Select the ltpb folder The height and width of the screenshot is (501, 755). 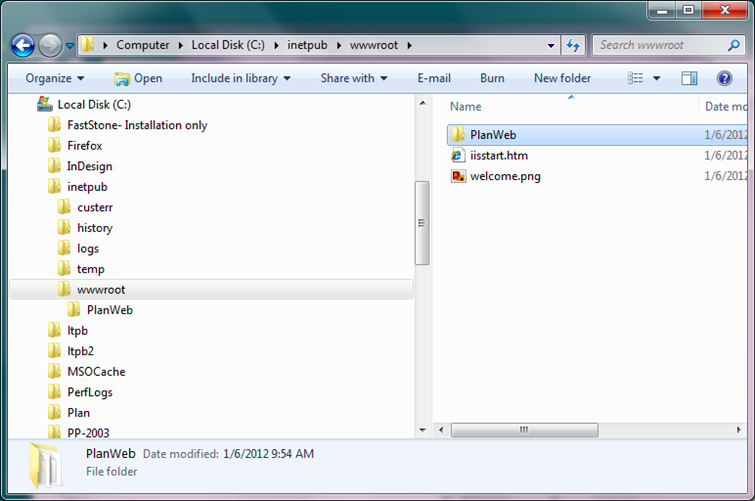[77, 331]
